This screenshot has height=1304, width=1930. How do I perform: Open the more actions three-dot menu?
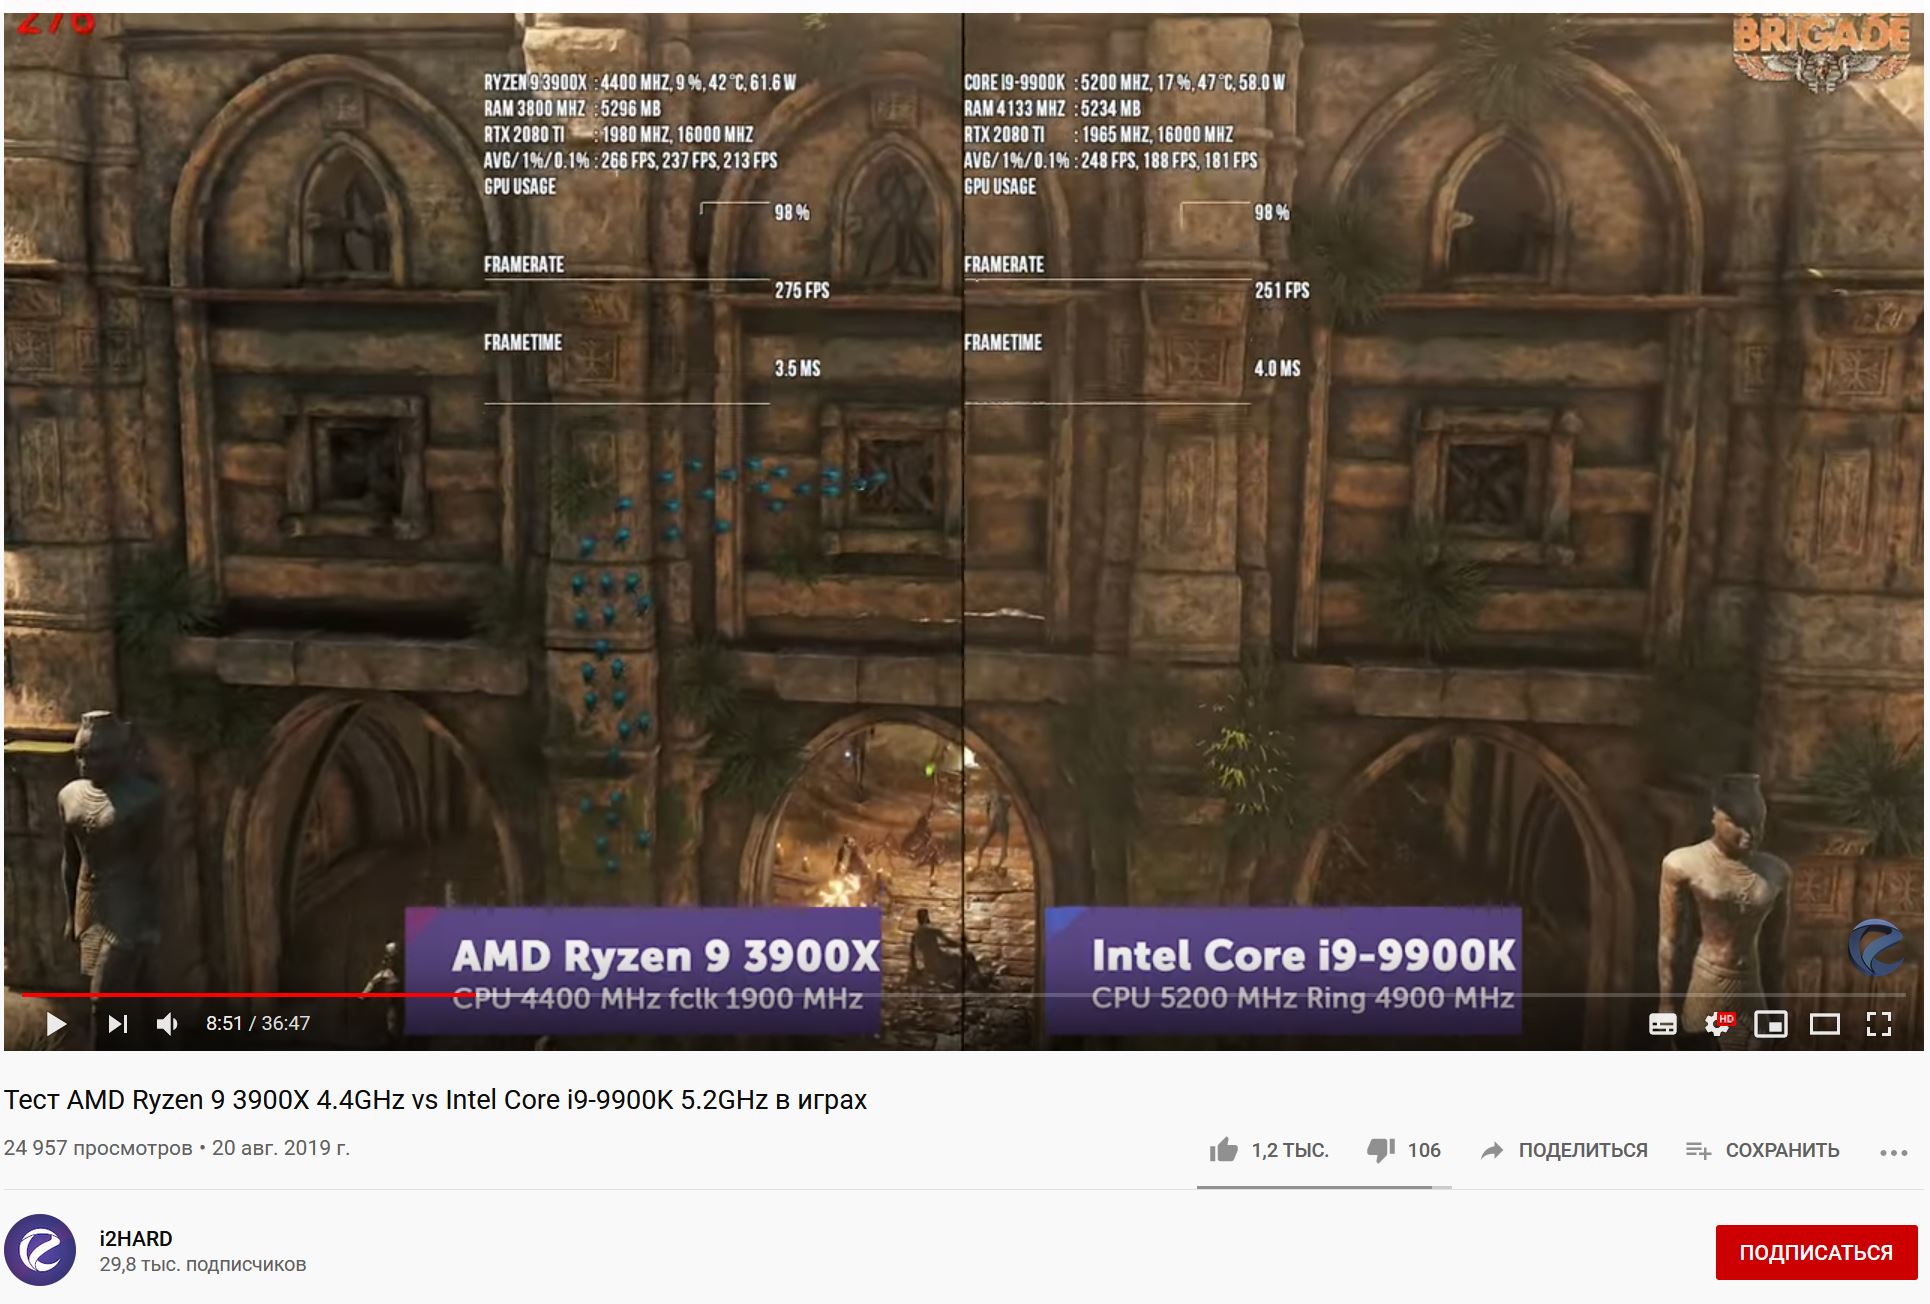point(1893,1152)
